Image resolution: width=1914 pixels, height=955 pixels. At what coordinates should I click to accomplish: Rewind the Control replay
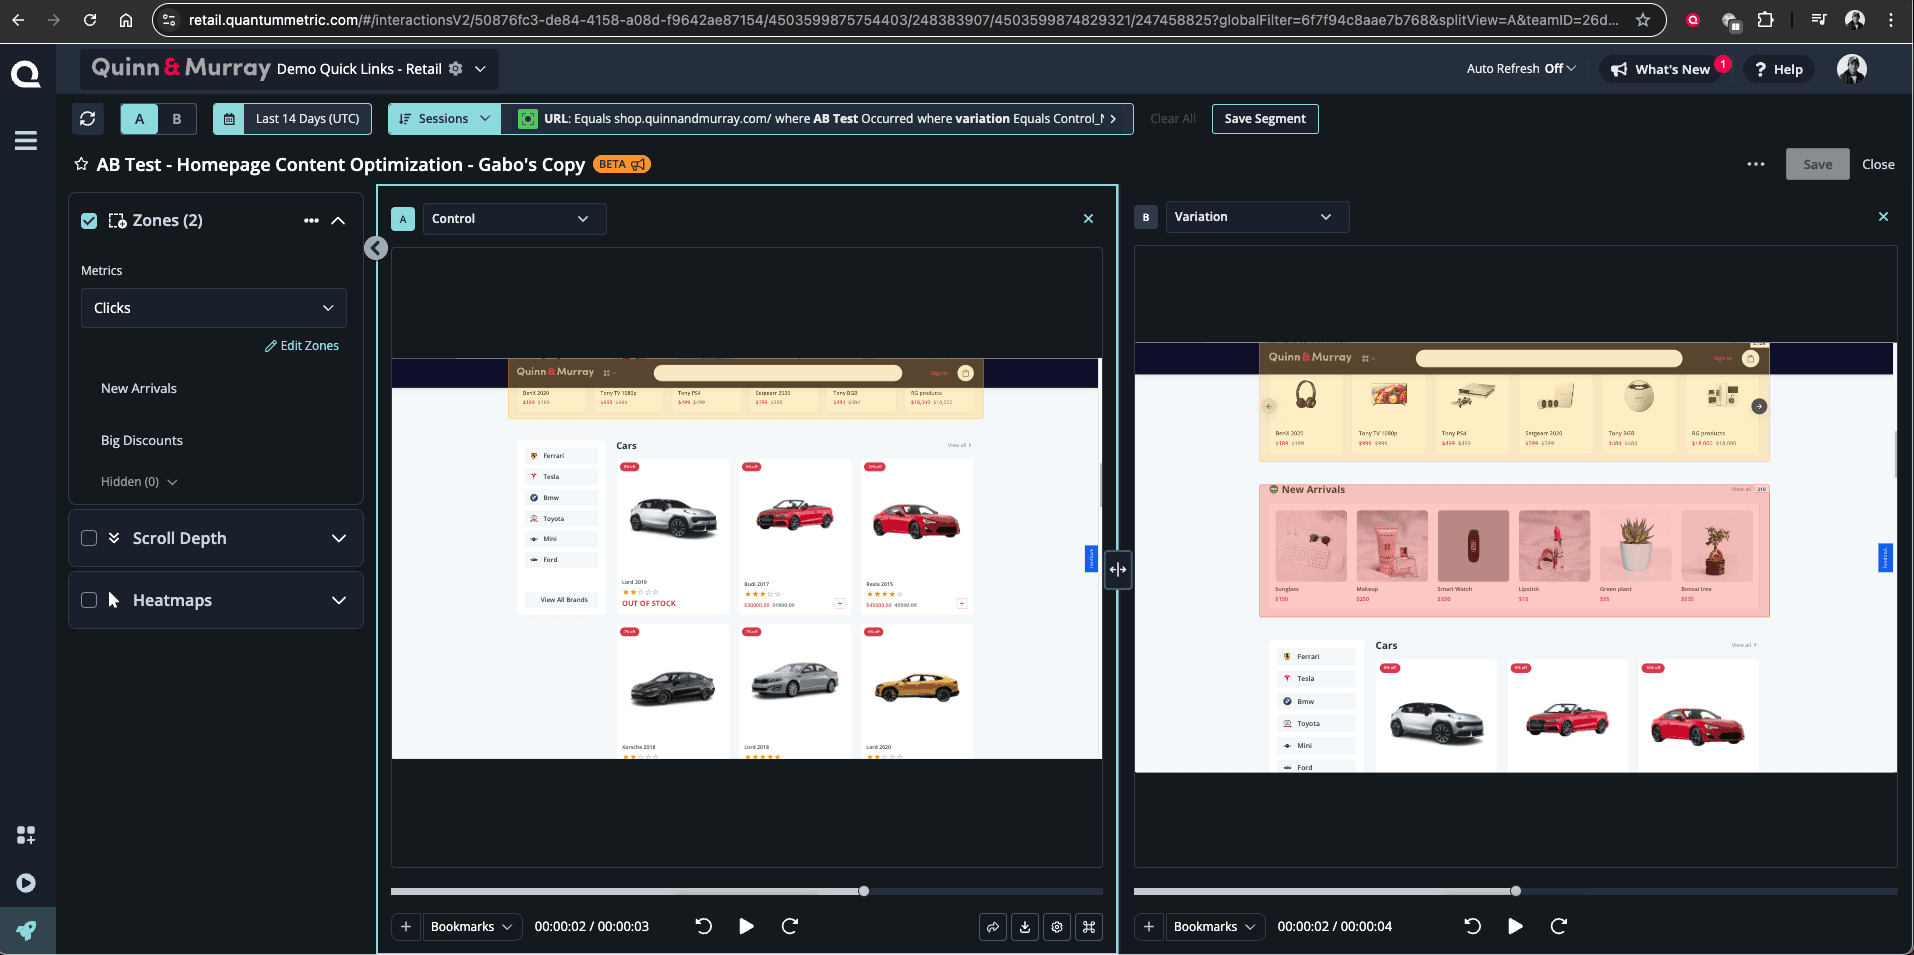point(704,927)
